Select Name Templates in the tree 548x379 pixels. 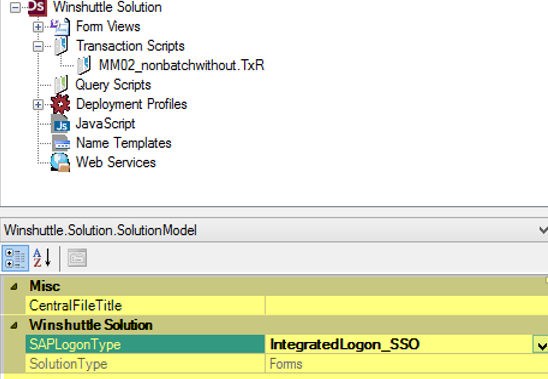pos(124,143)
